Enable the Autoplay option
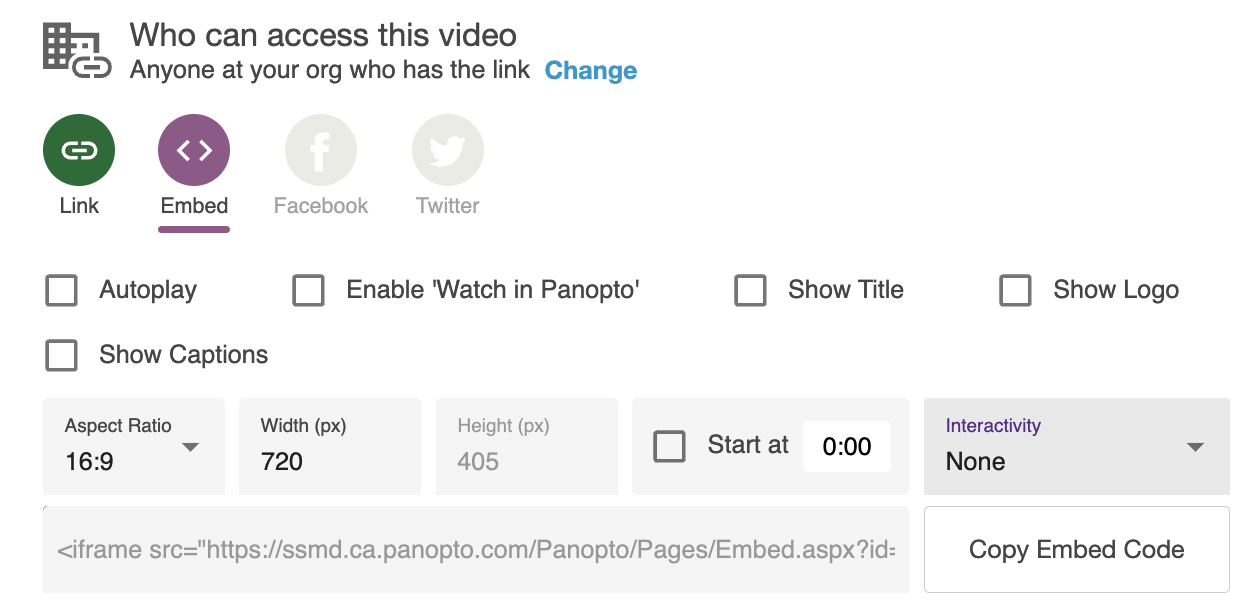This screenshot has width=1250, height=616. [x=61, y=290]
